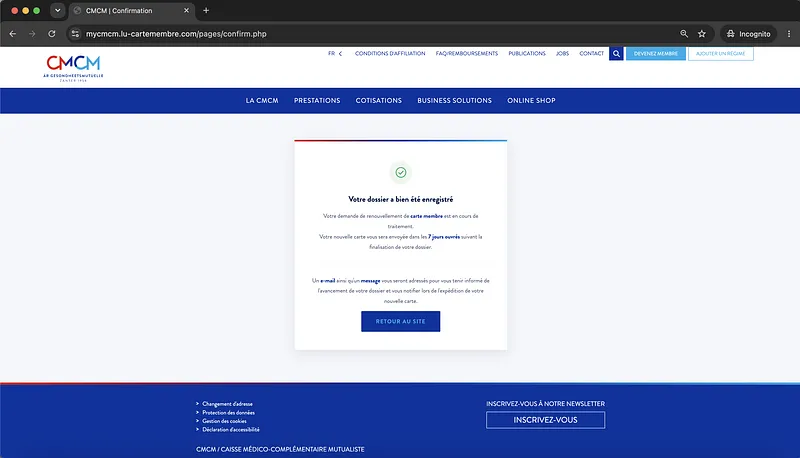Bookmark this page with the star icon
This screenshot has height=458, width=800.
tap(702, 34)
